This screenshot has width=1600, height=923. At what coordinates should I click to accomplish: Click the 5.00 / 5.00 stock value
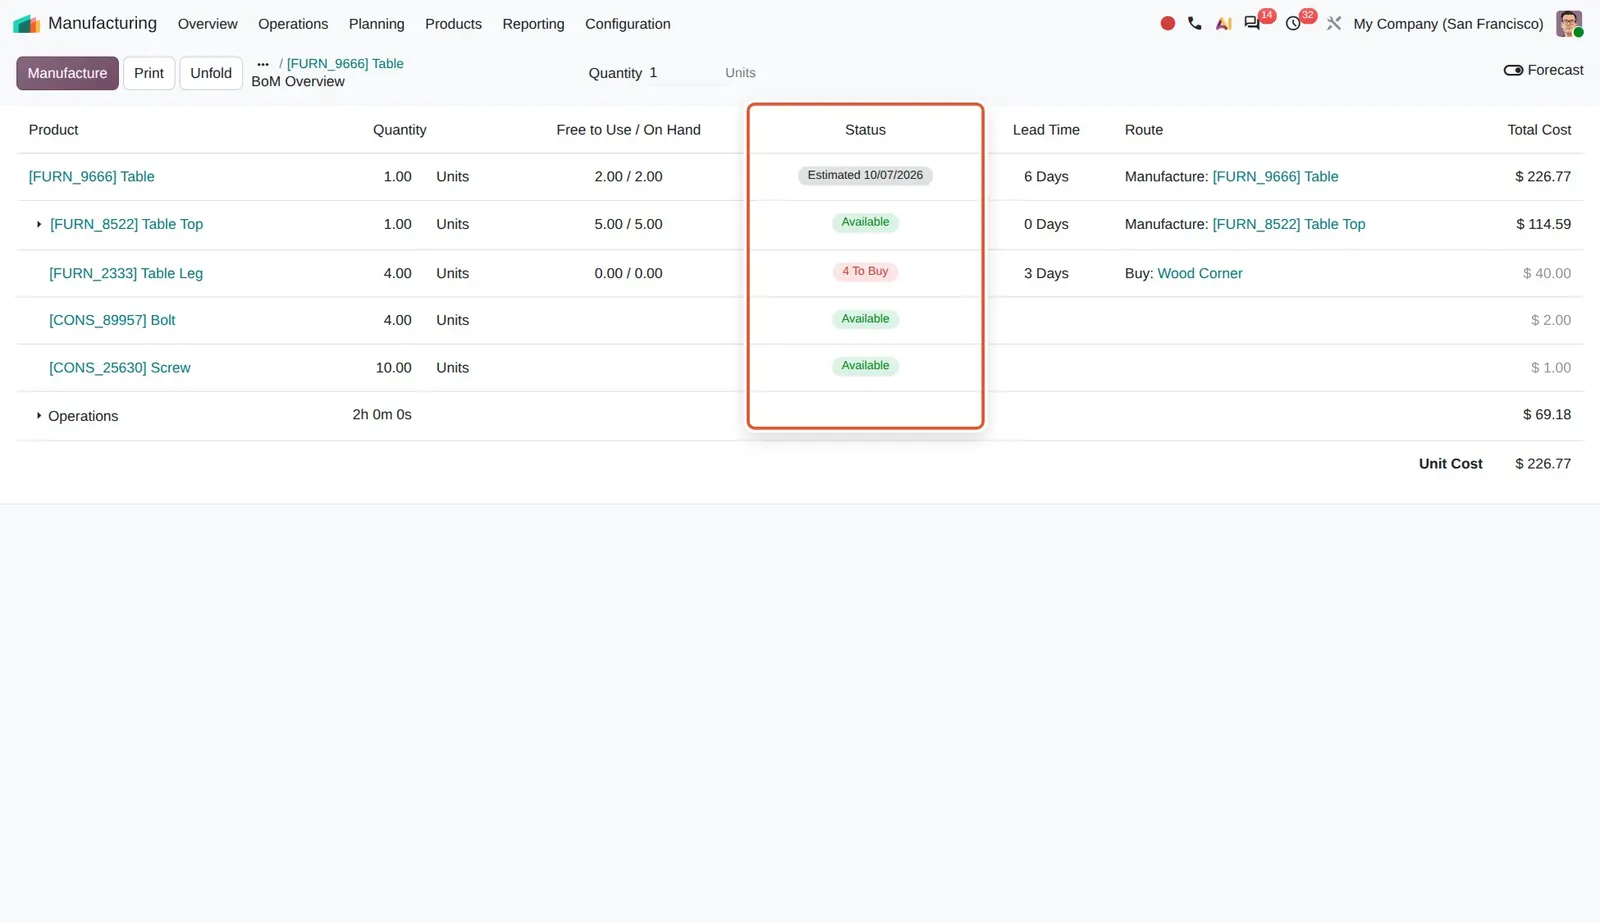click(x=628, y=224)
